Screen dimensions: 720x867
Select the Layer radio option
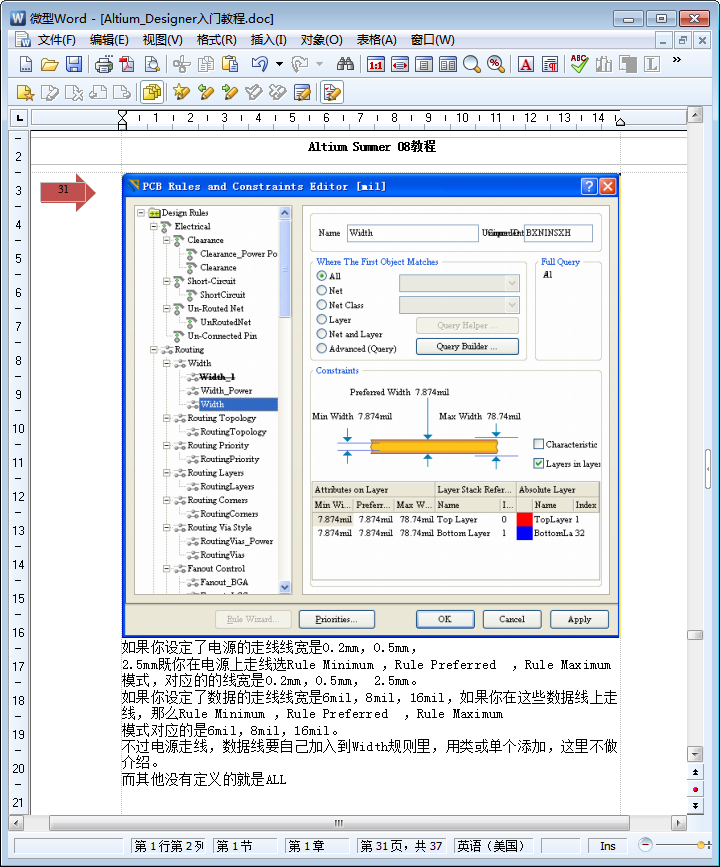pos(321,320)
